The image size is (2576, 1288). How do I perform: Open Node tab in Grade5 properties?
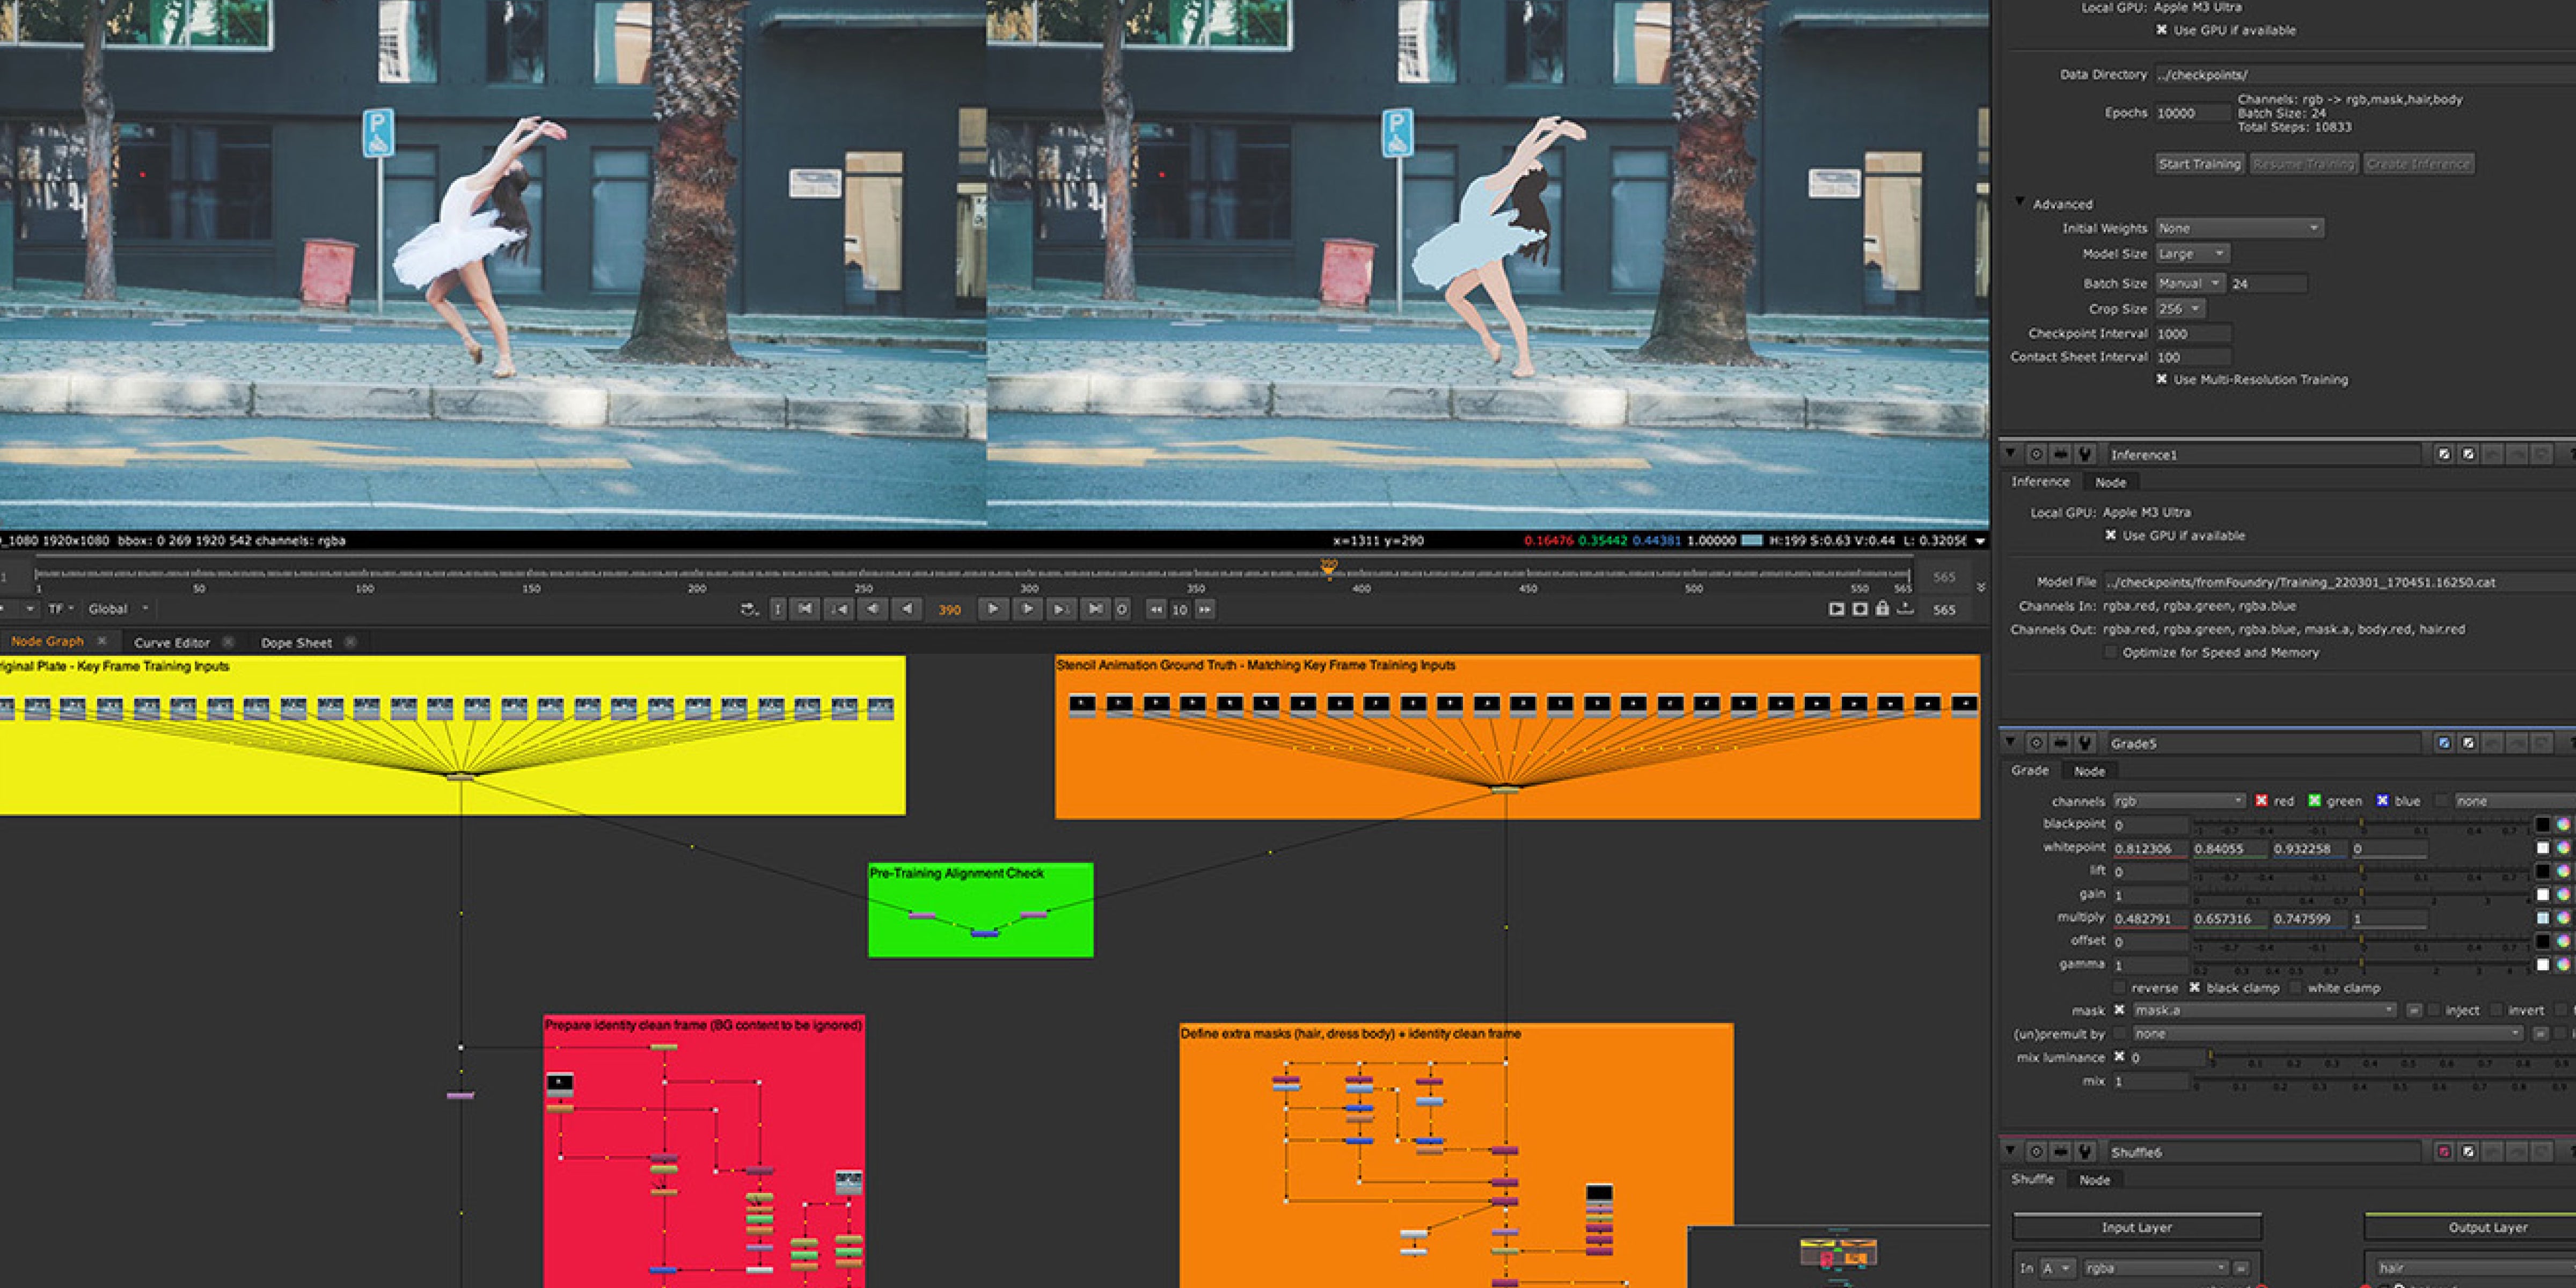tap(2088, 771)
